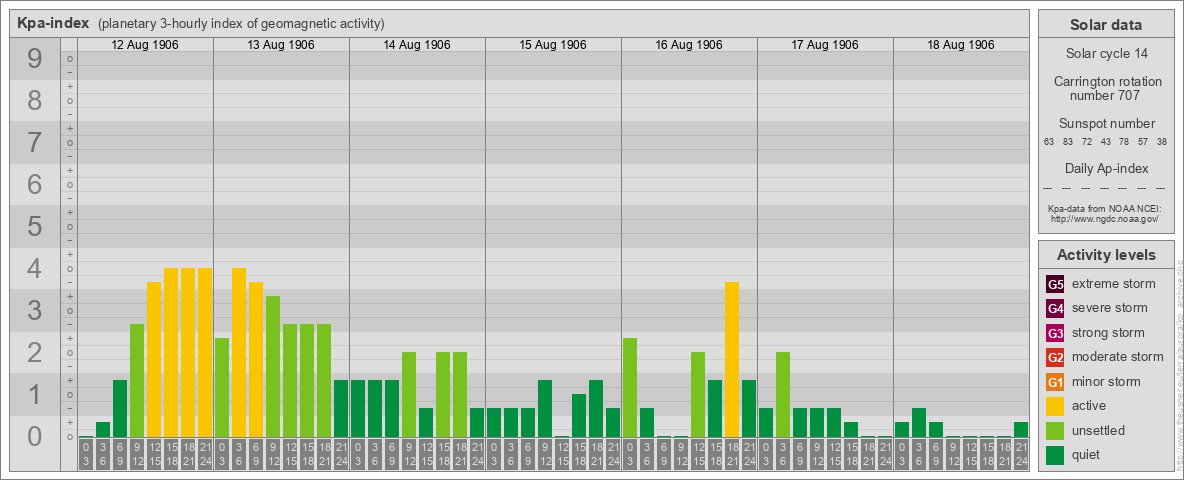
Task: Click the Kp scale number 7
Action: (x=35, y=143)
